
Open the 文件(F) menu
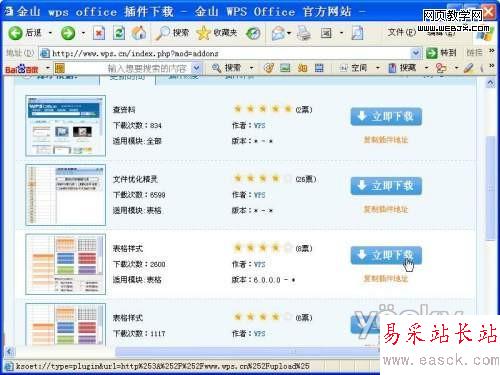(402, 32)
